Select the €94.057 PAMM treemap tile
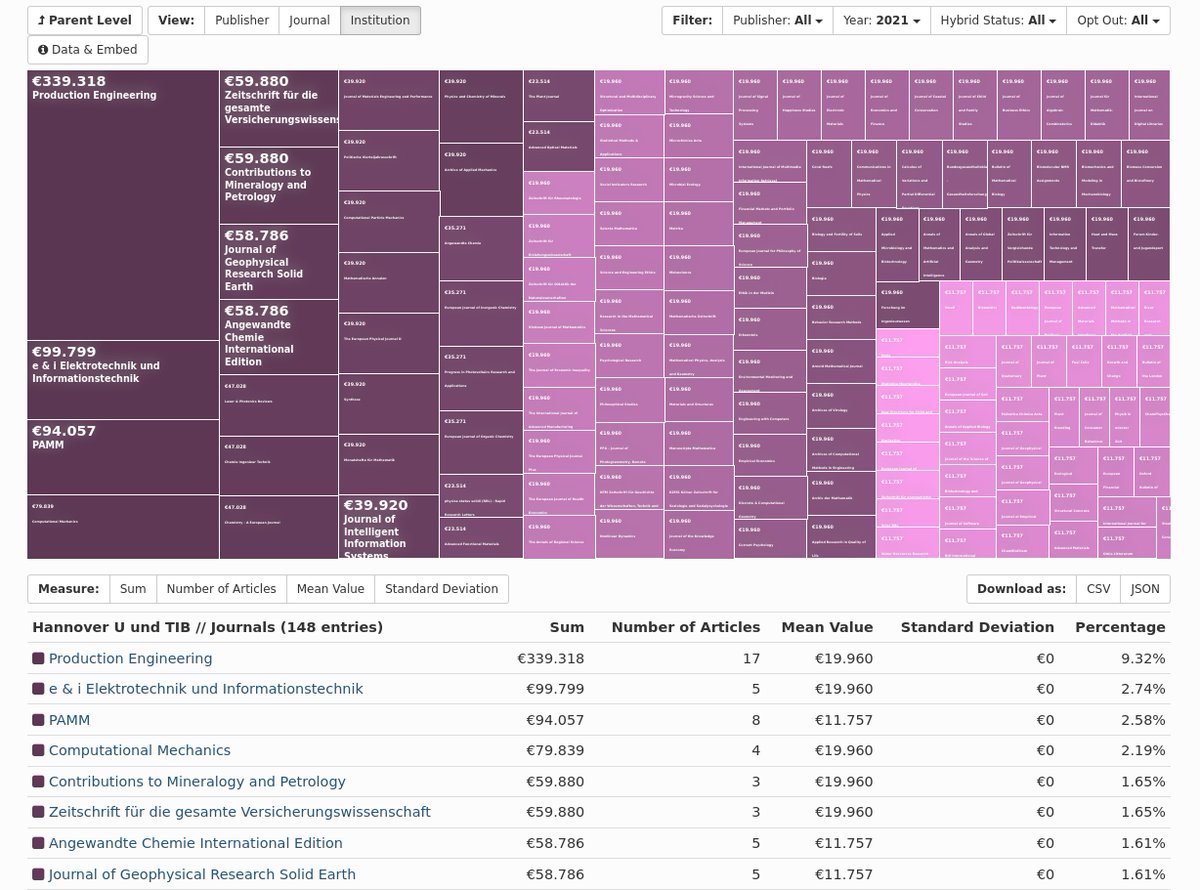Image resolution: width=1200 pixels, height=890 pixels. pos(123,457)
